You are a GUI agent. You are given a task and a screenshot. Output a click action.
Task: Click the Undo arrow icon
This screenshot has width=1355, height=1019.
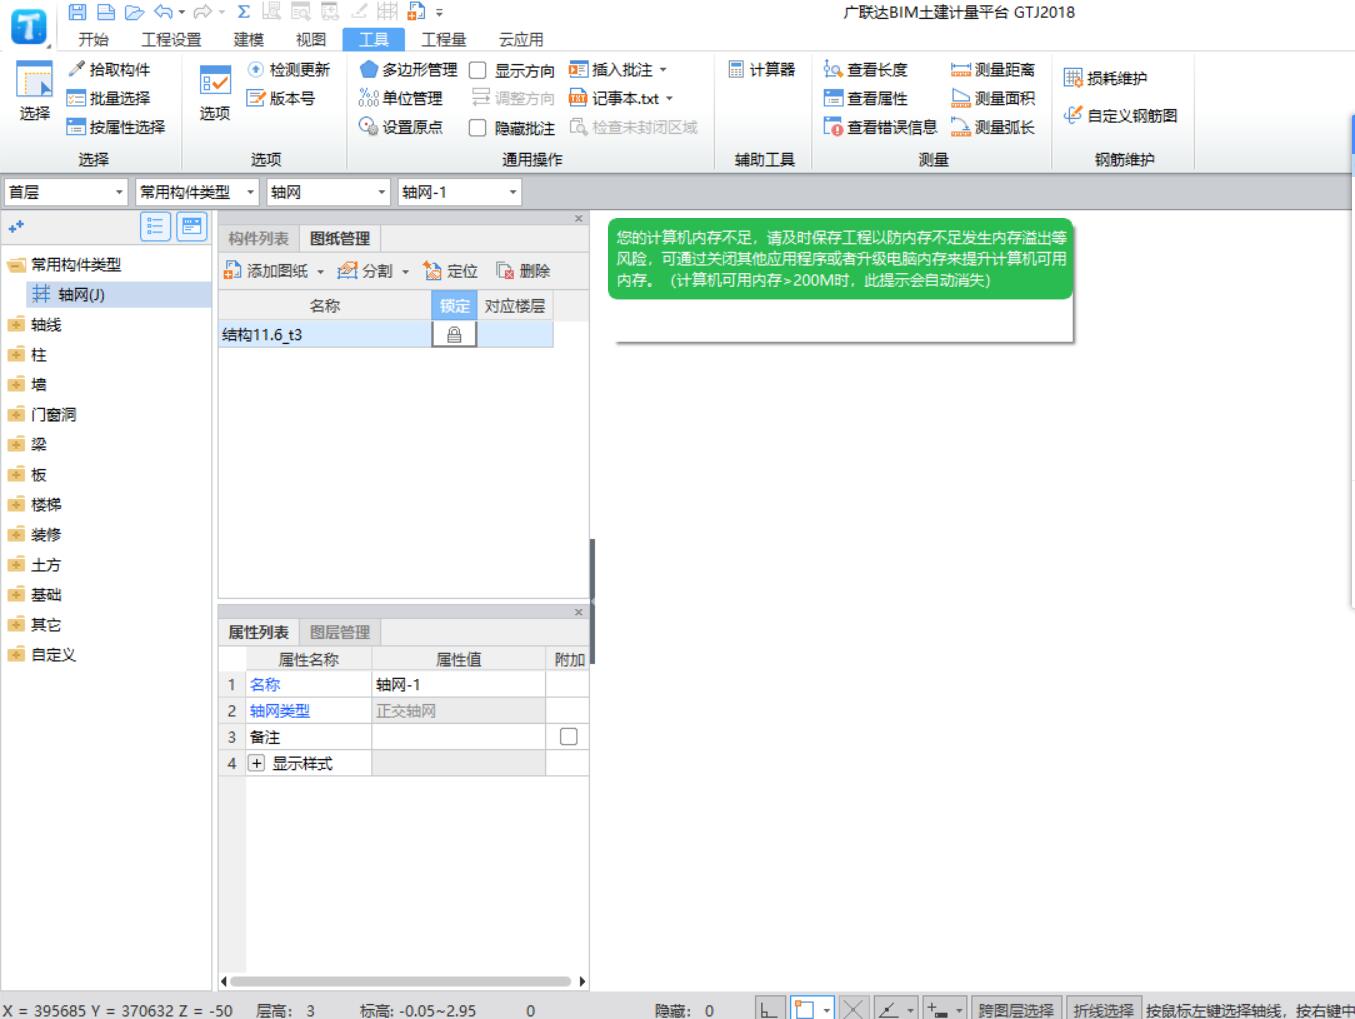(x=163, y=12)
